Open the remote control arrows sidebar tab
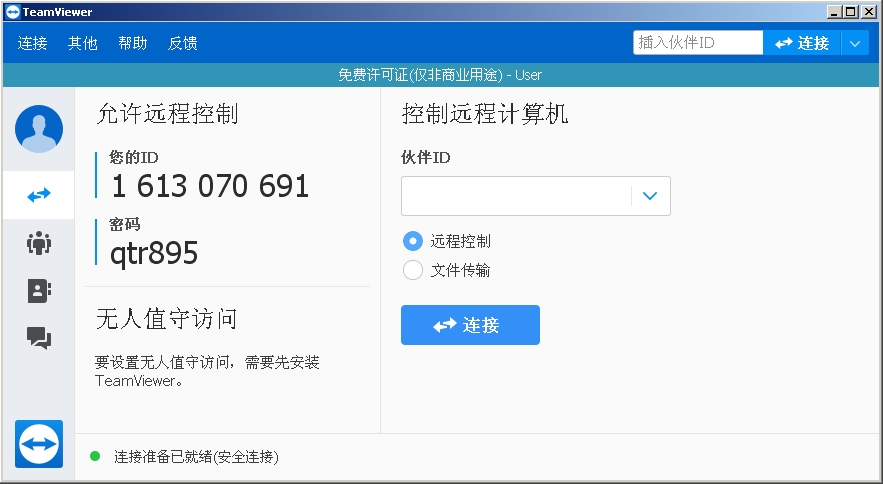Viewport: 883px width, 484px height. click(x=38, y=195)
